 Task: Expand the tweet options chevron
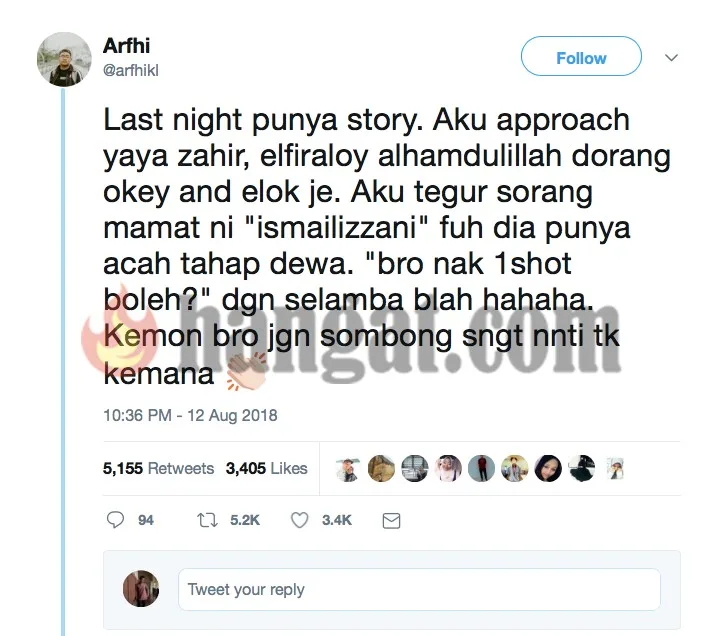tap(671, 58)
